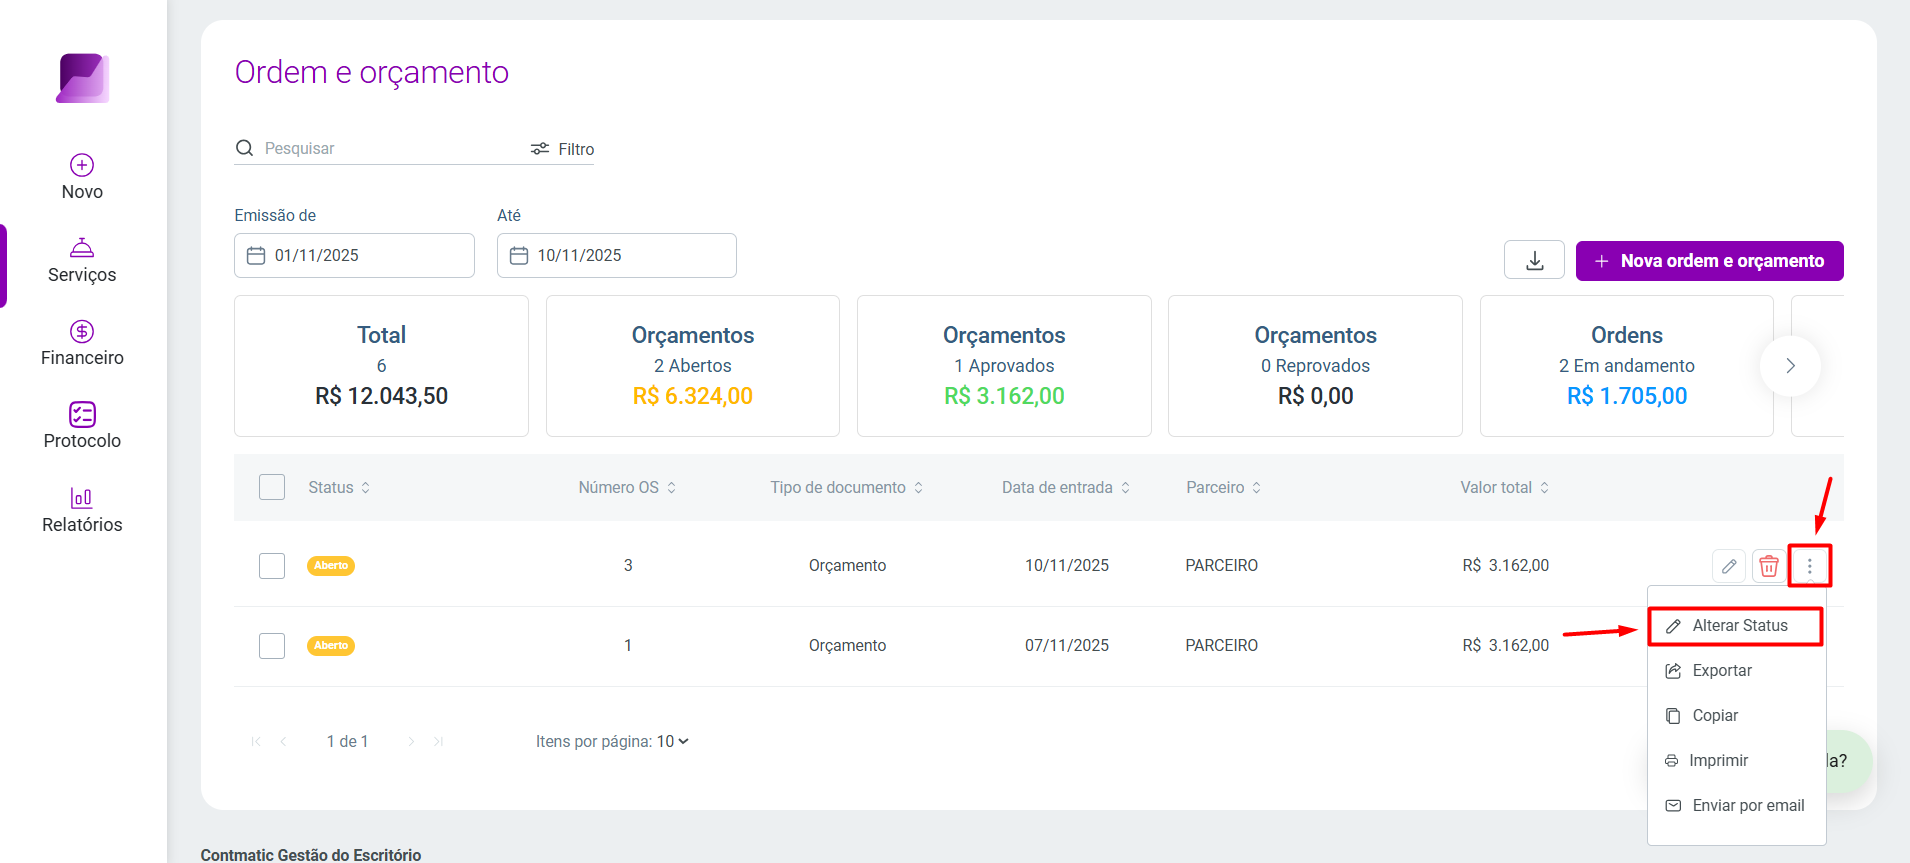Select the Orçamentos 1 Aprovados card
The width and height of the screenshot is (1910, 863).
click(x=1004, y=366)
